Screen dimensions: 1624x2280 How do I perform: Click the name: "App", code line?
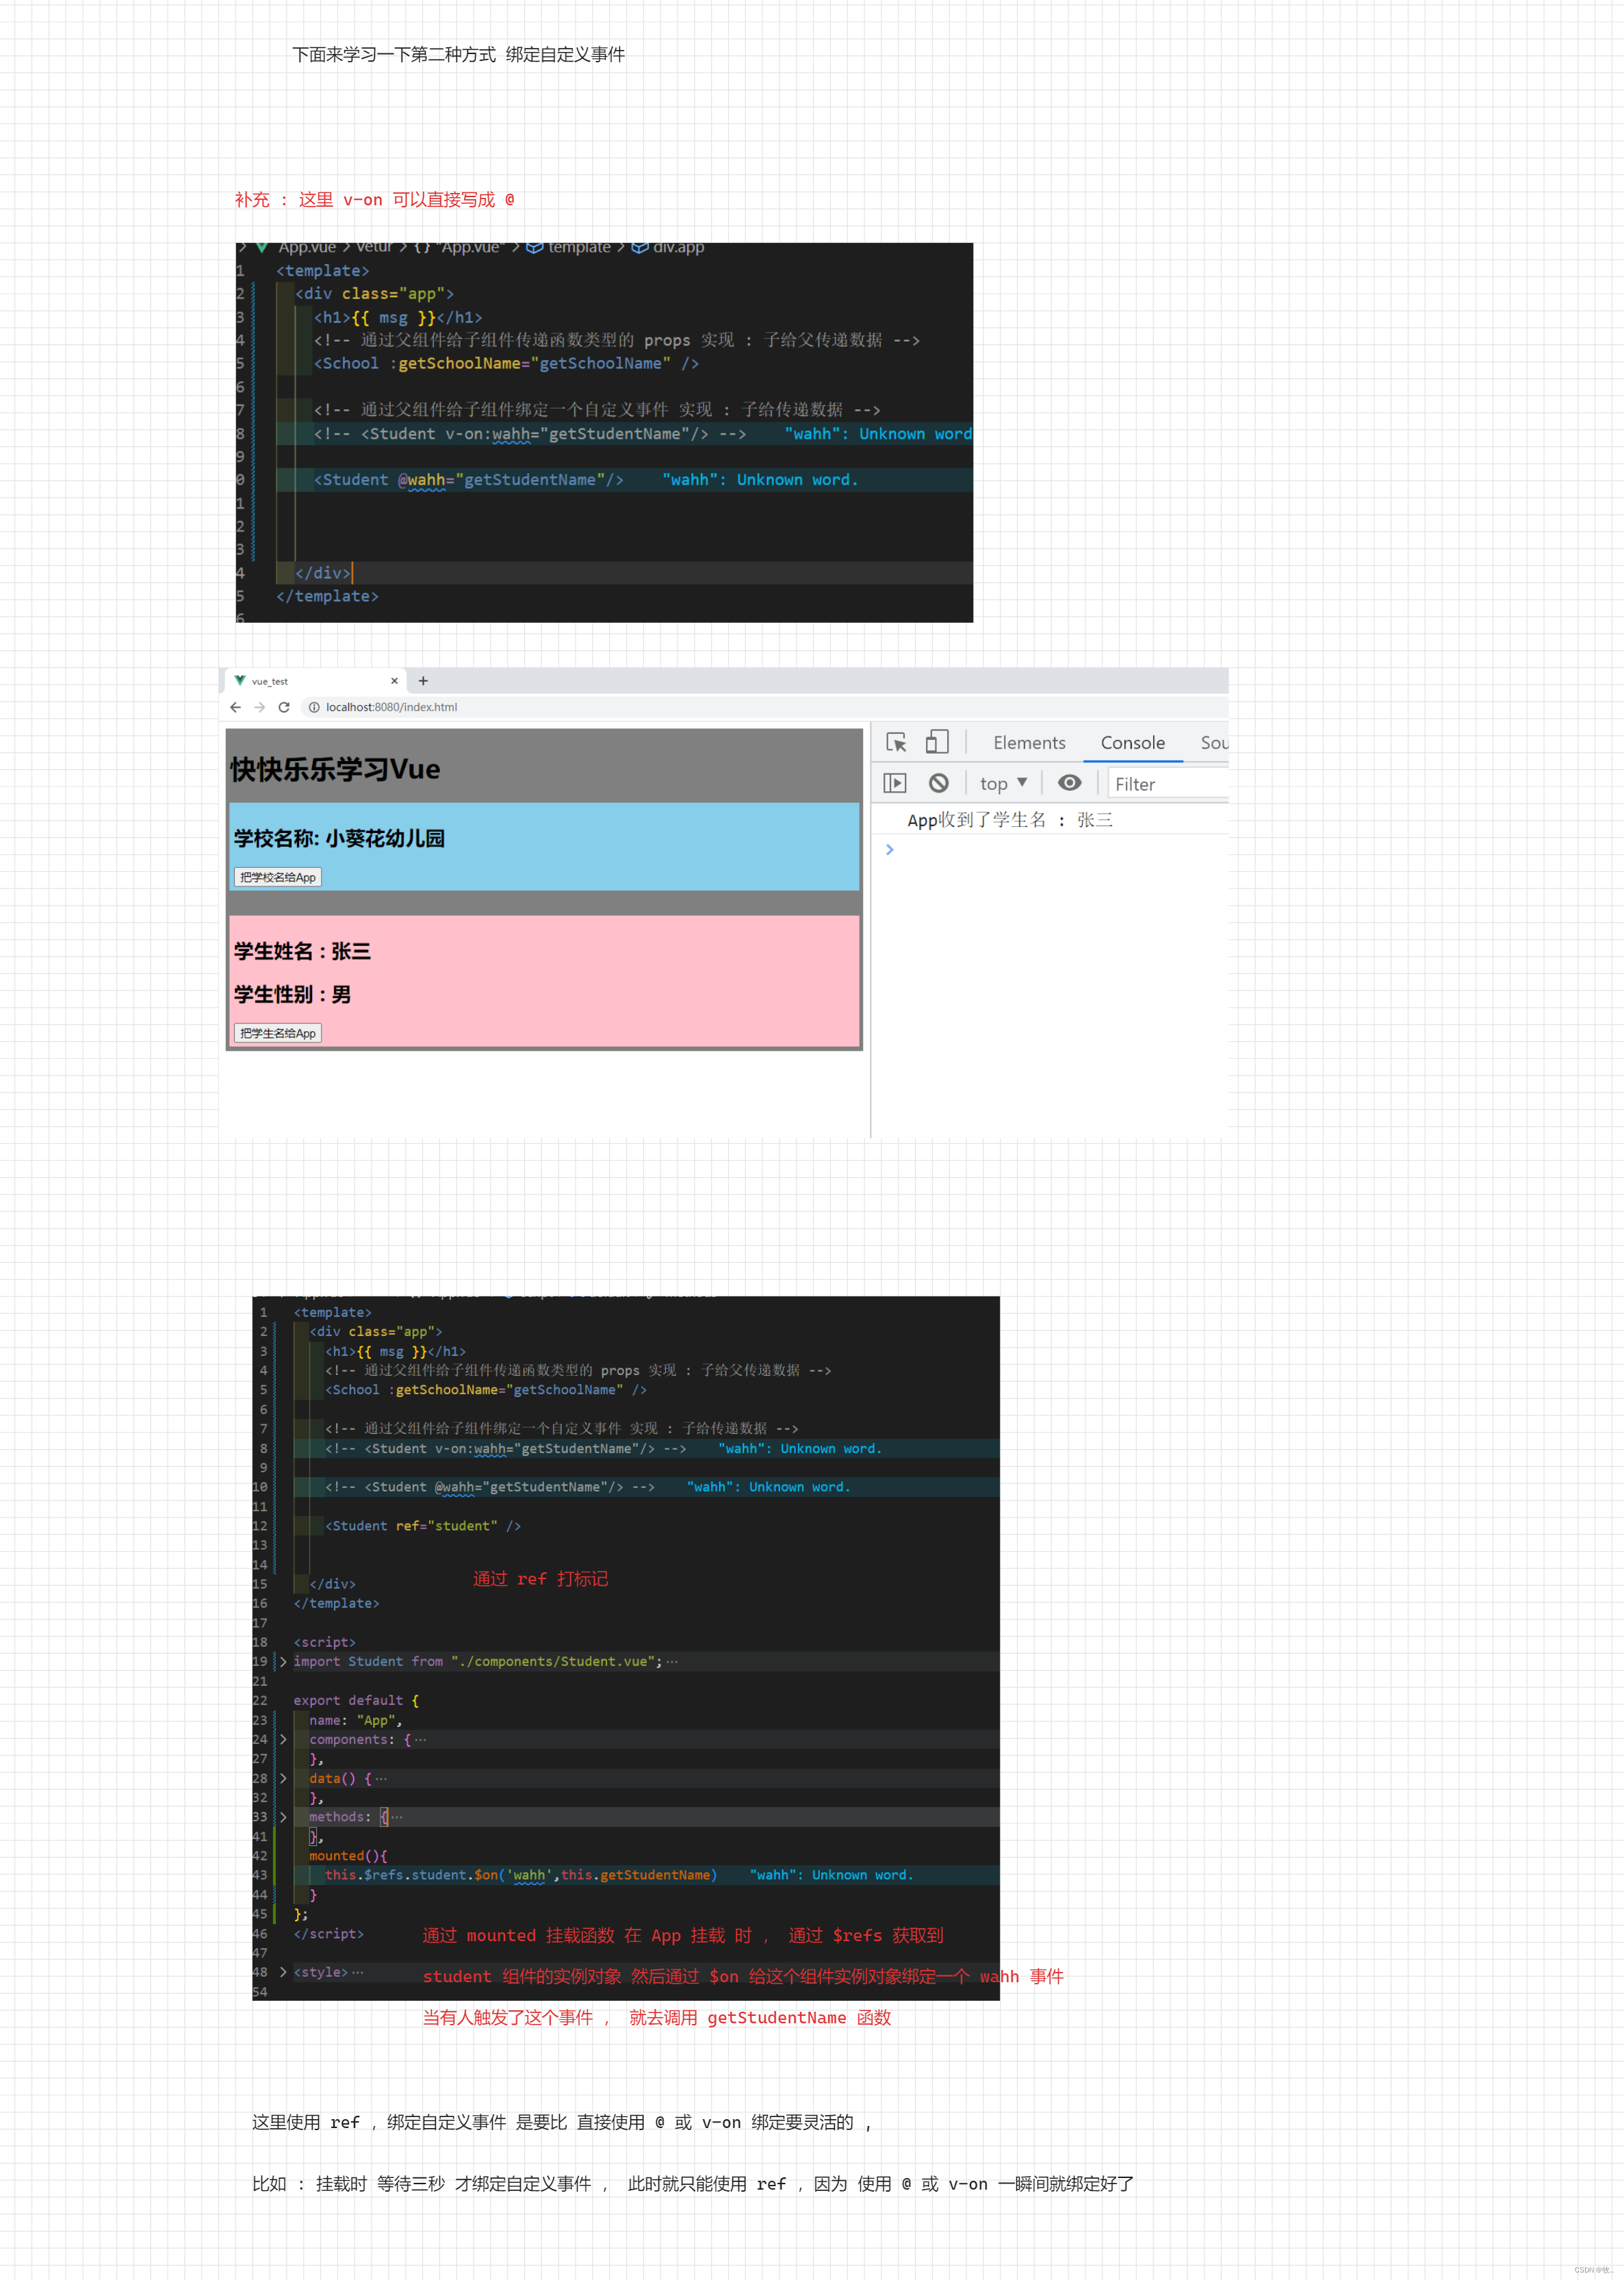coord(355,1720)
